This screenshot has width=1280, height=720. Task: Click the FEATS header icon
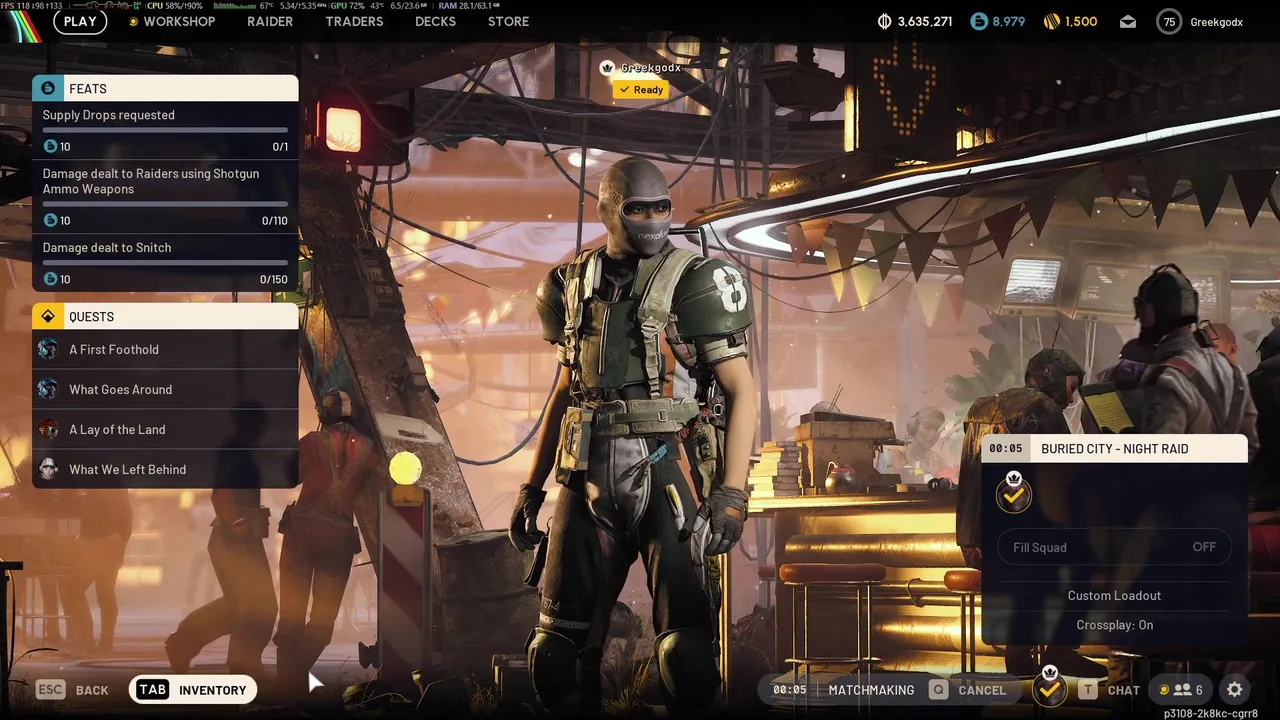coord(48,88)
